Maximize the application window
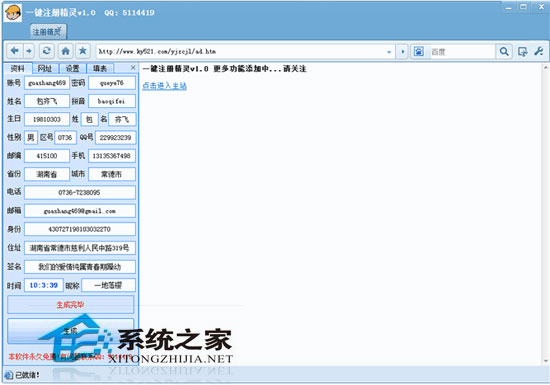Screen dimensions: 550x385 [x=523, y=7]
